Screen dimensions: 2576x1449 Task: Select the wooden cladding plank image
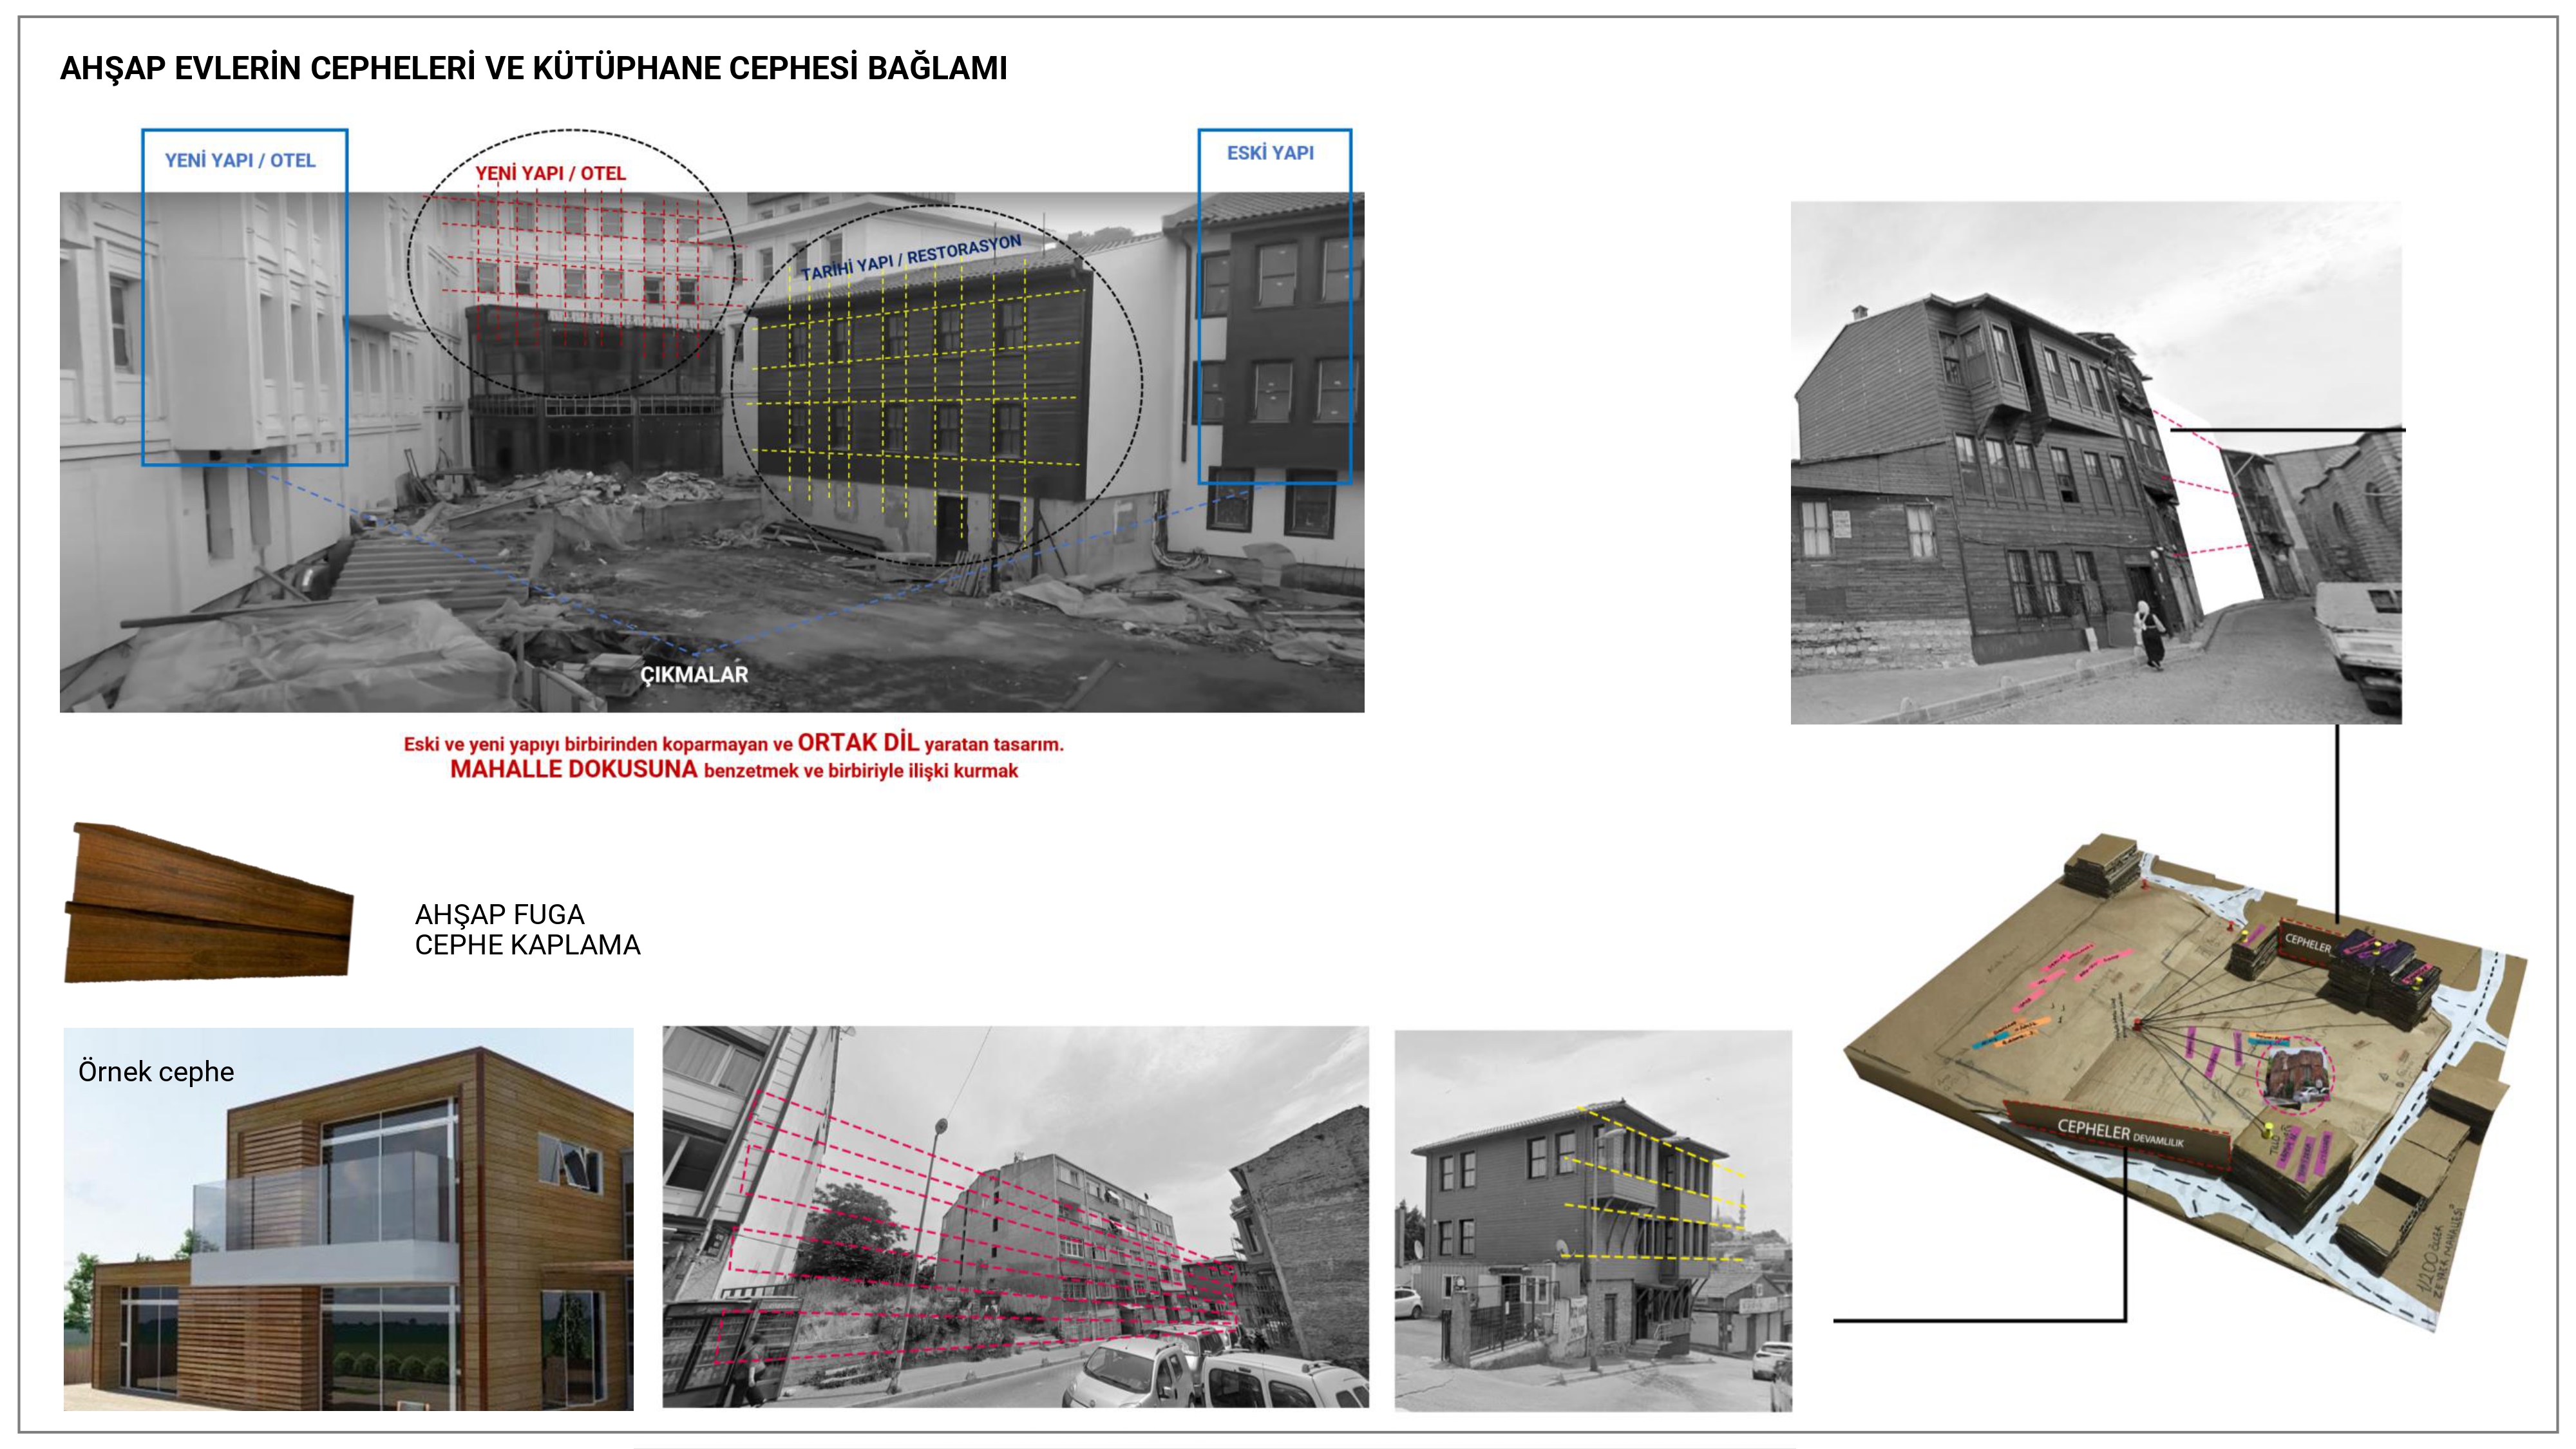(209, 903)
